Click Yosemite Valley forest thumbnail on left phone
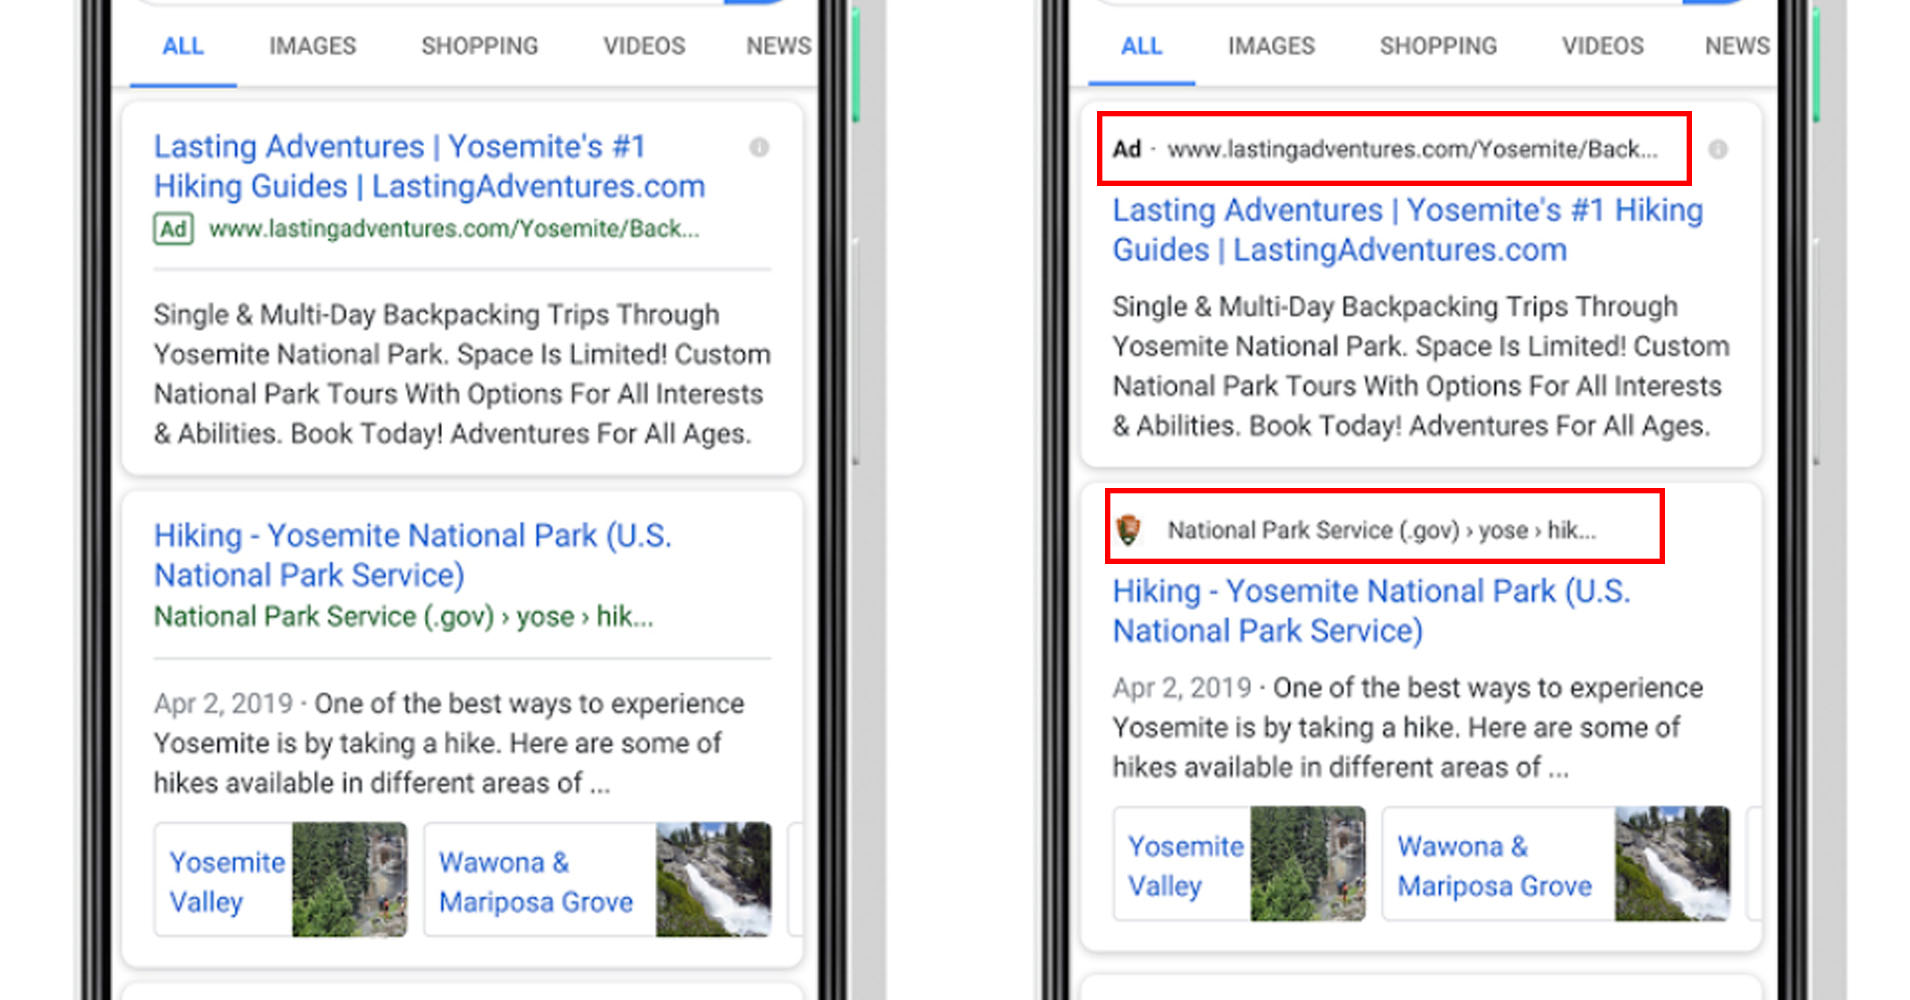The image size is (1910, 1000). (x=350, y=880)
